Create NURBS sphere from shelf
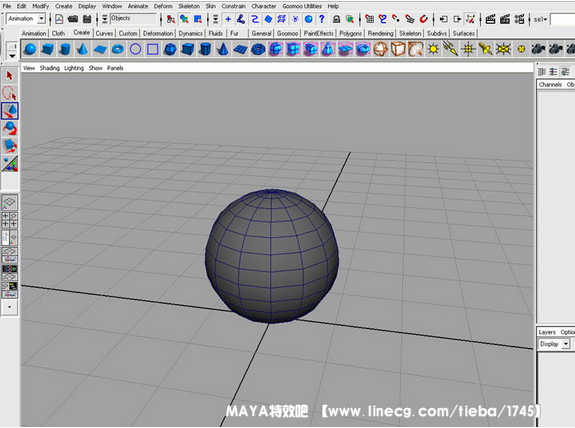Image resolution: width=575 pixels, height=428 pixels. point(30,49)
